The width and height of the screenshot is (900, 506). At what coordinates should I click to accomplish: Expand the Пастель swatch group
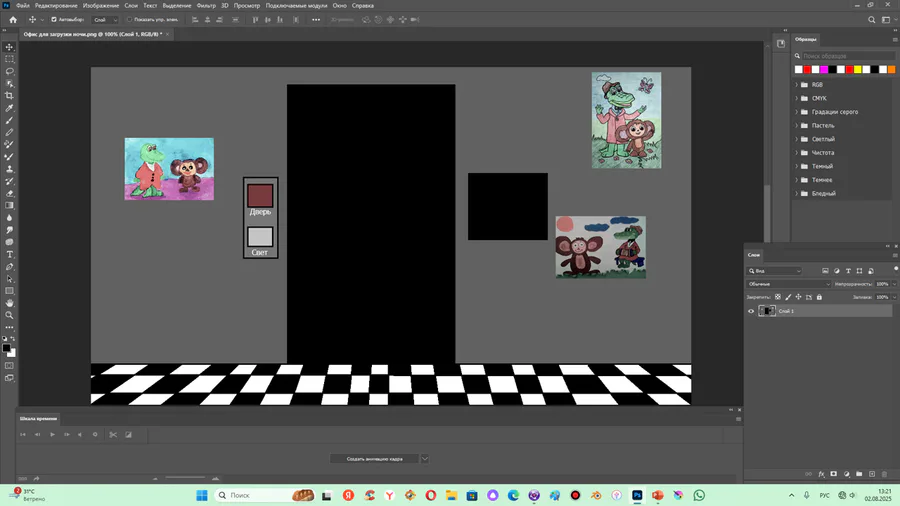(797, 126)
